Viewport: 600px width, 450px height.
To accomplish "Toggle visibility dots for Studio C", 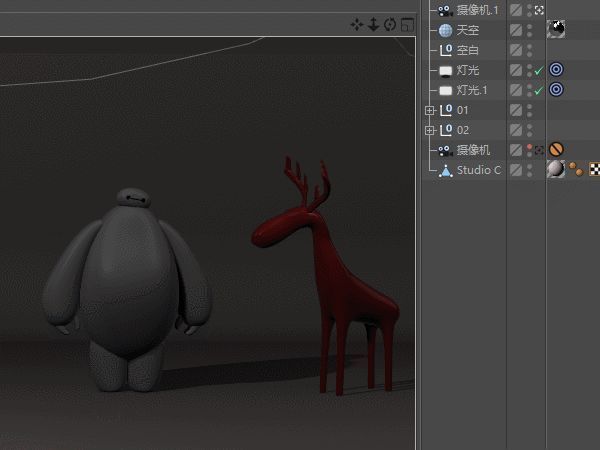I will tap(530, 171).
